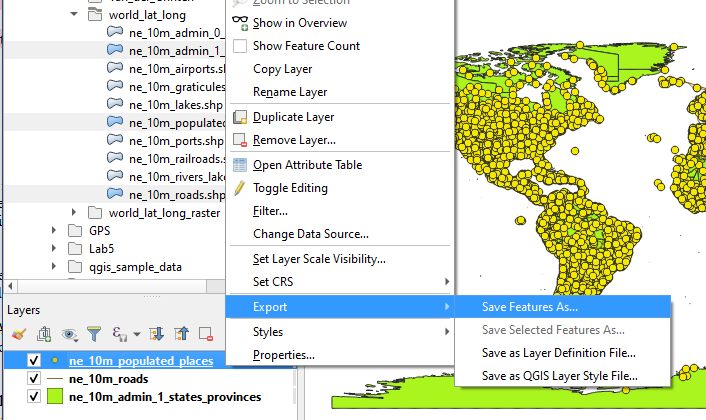The height and width of the screenshot is (420, 706).
Task: Expand the GPS folder in browser
Action: (x=56, y=230)
